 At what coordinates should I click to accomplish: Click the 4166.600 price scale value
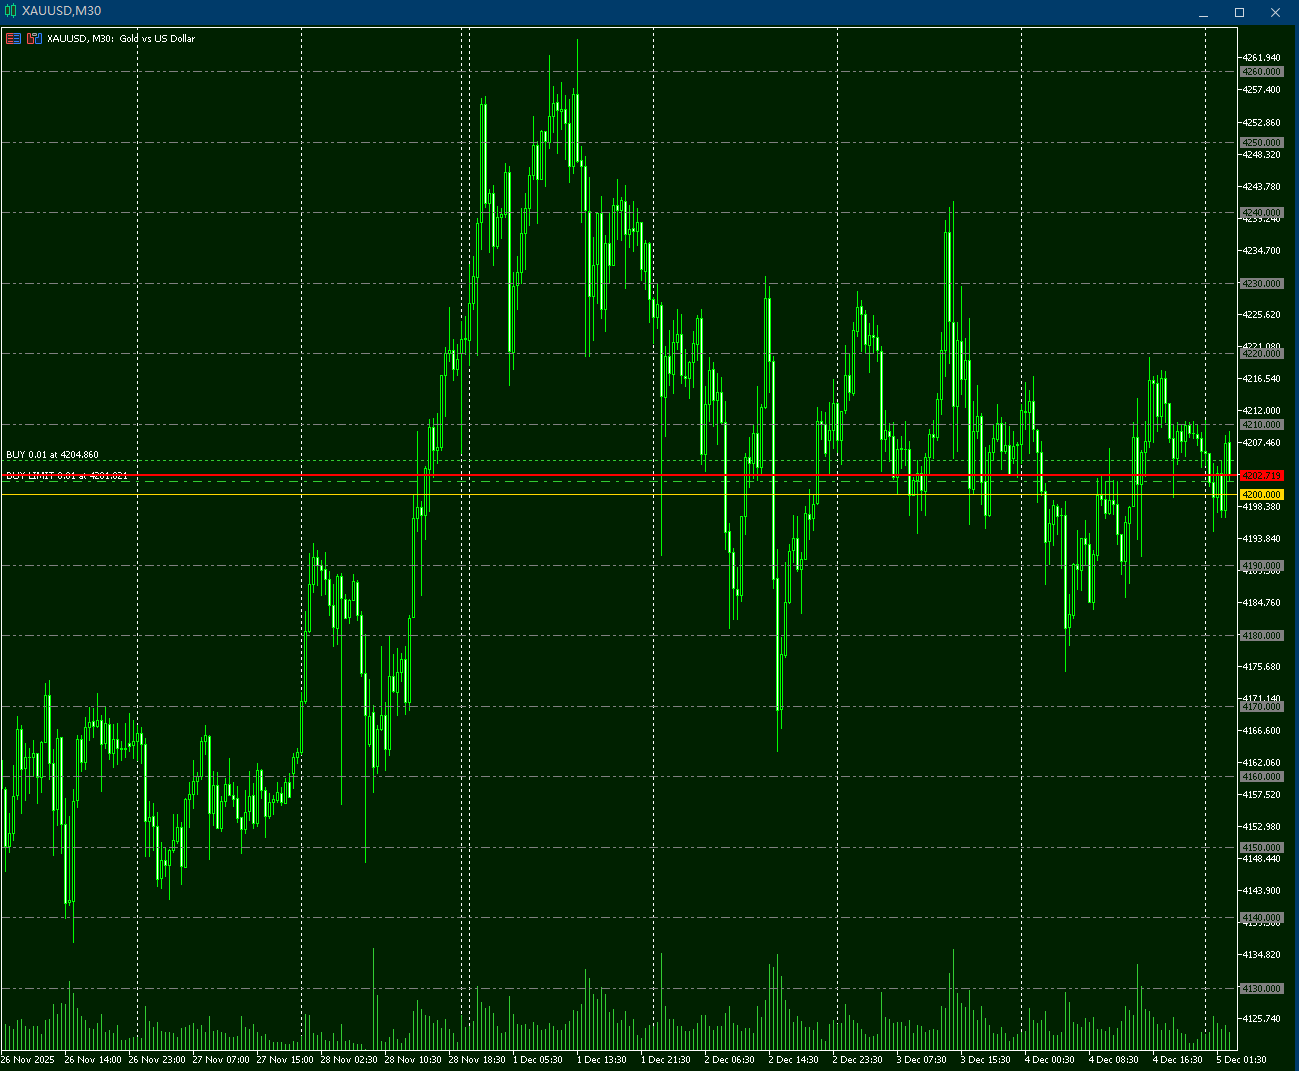tap(1261, 731)
